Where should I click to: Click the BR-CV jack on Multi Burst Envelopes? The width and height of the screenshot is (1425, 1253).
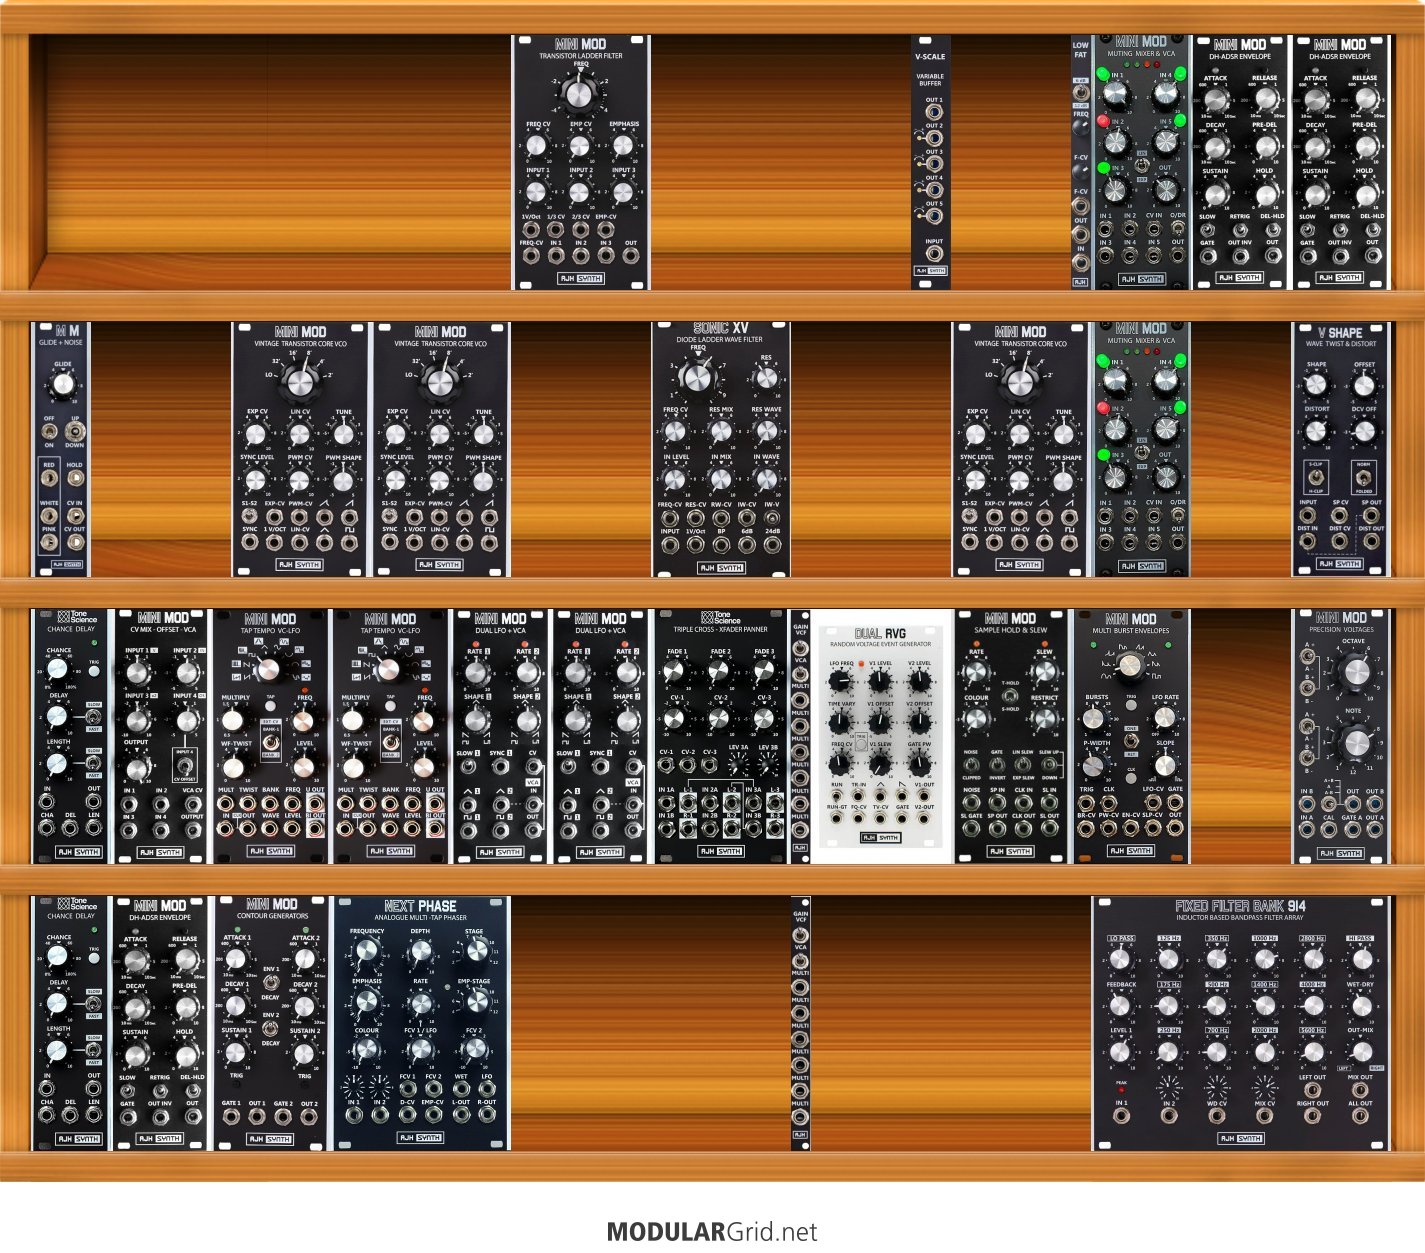click(1086, 828)
